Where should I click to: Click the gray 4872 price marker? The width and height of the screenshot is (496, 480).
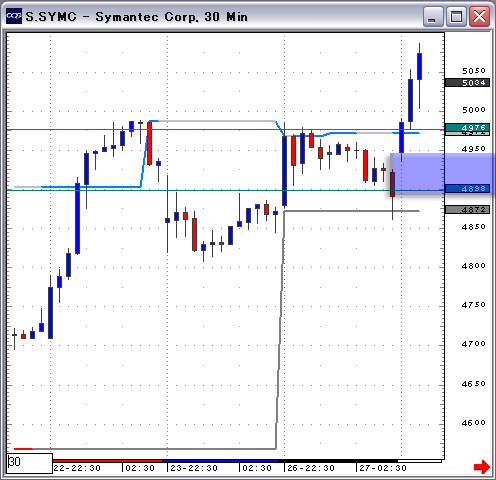coord(467,210)
